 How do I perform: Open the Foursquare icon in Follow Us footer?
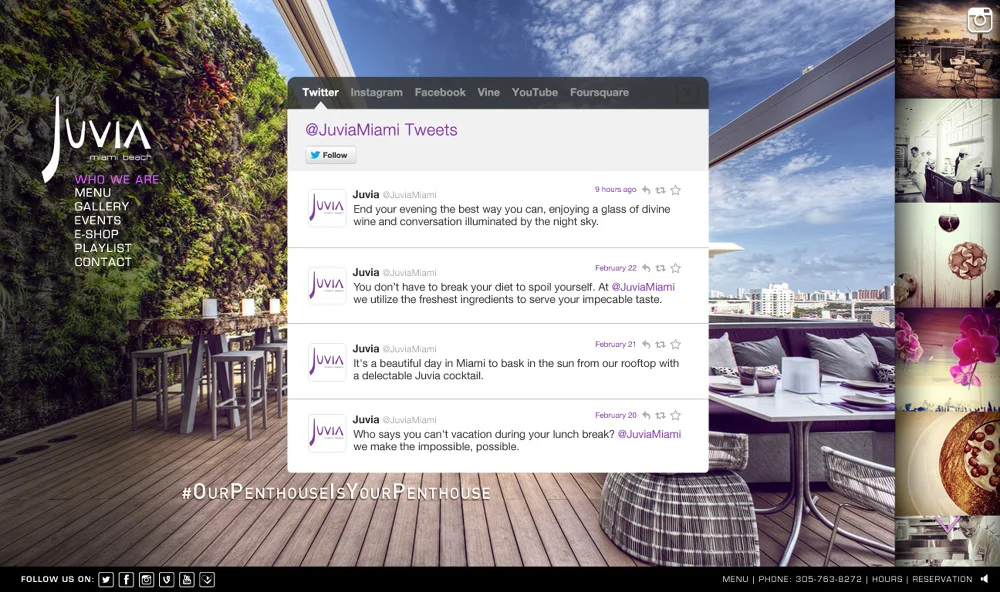pyautogui.click(x=207, y=579)
